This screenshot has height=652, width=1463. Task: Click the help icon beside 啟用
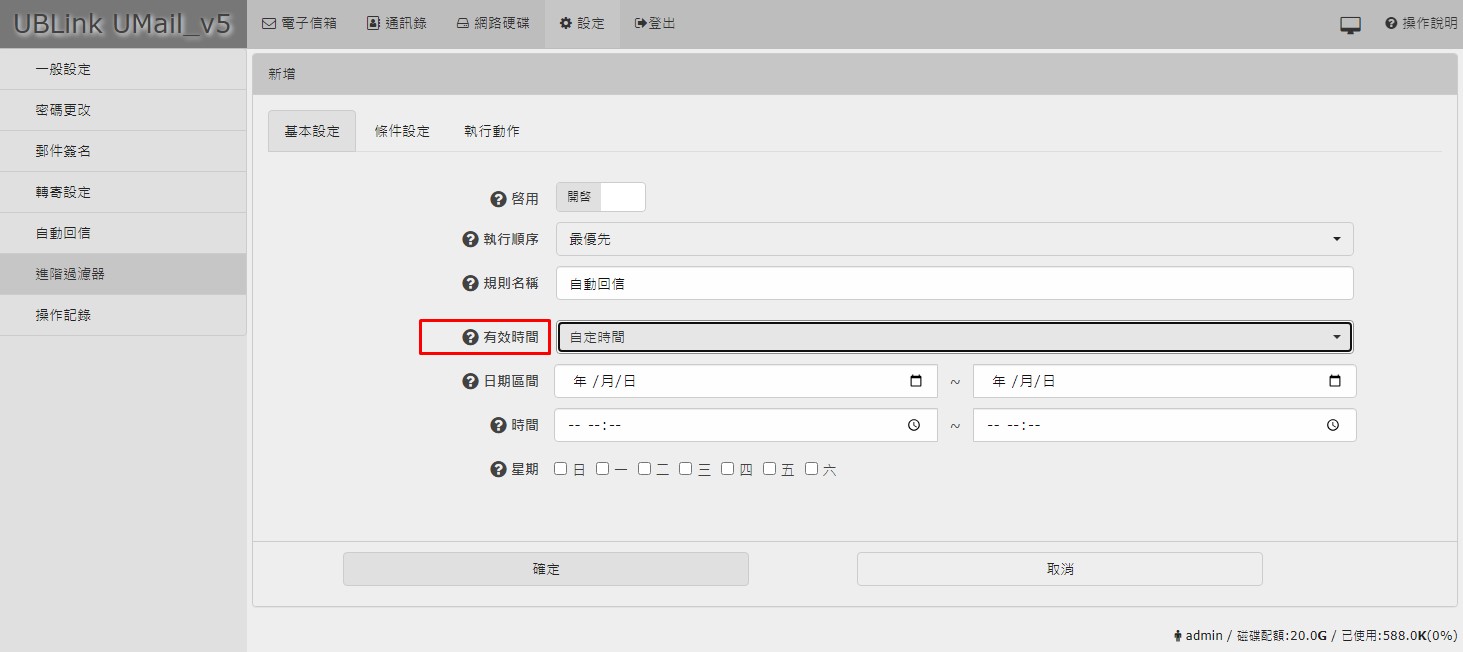tap(498, 199)
